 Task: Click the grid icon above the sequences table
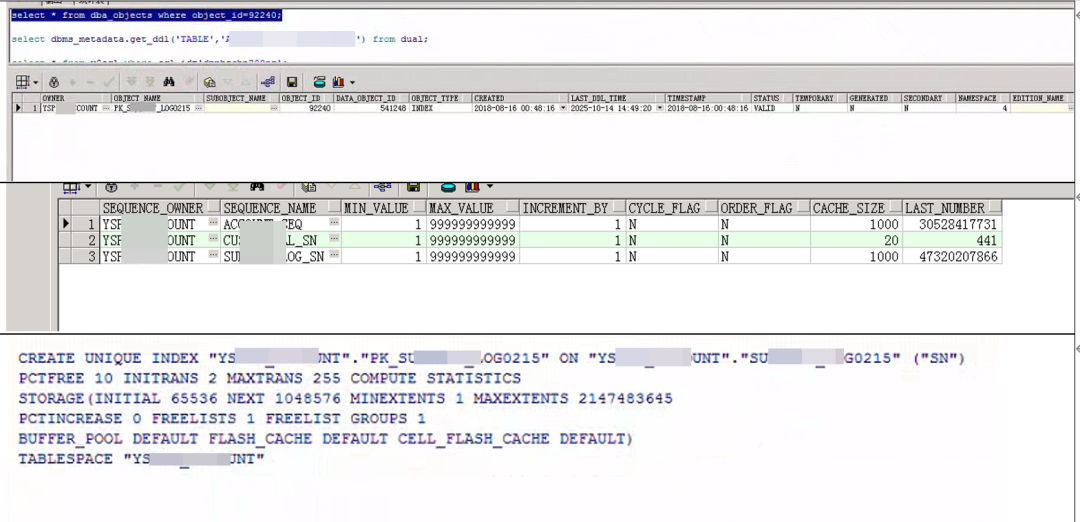click(x=71, y=187)
